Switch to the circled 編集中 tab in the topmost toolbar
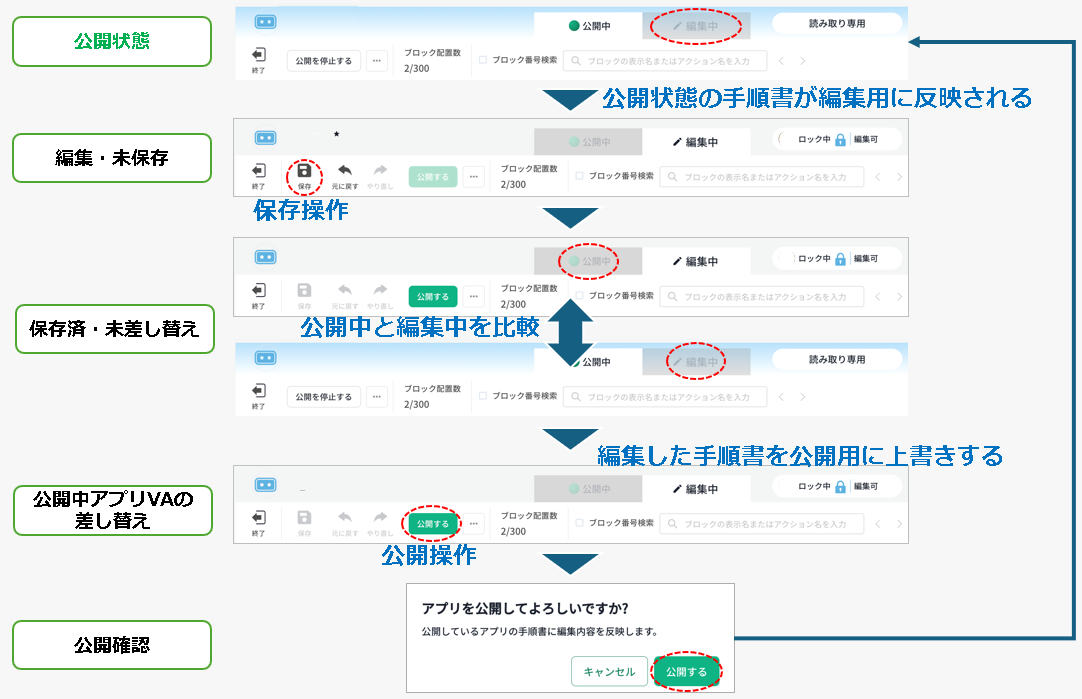The width and height of the screenshot is (1082, 699). coord(697,26)
